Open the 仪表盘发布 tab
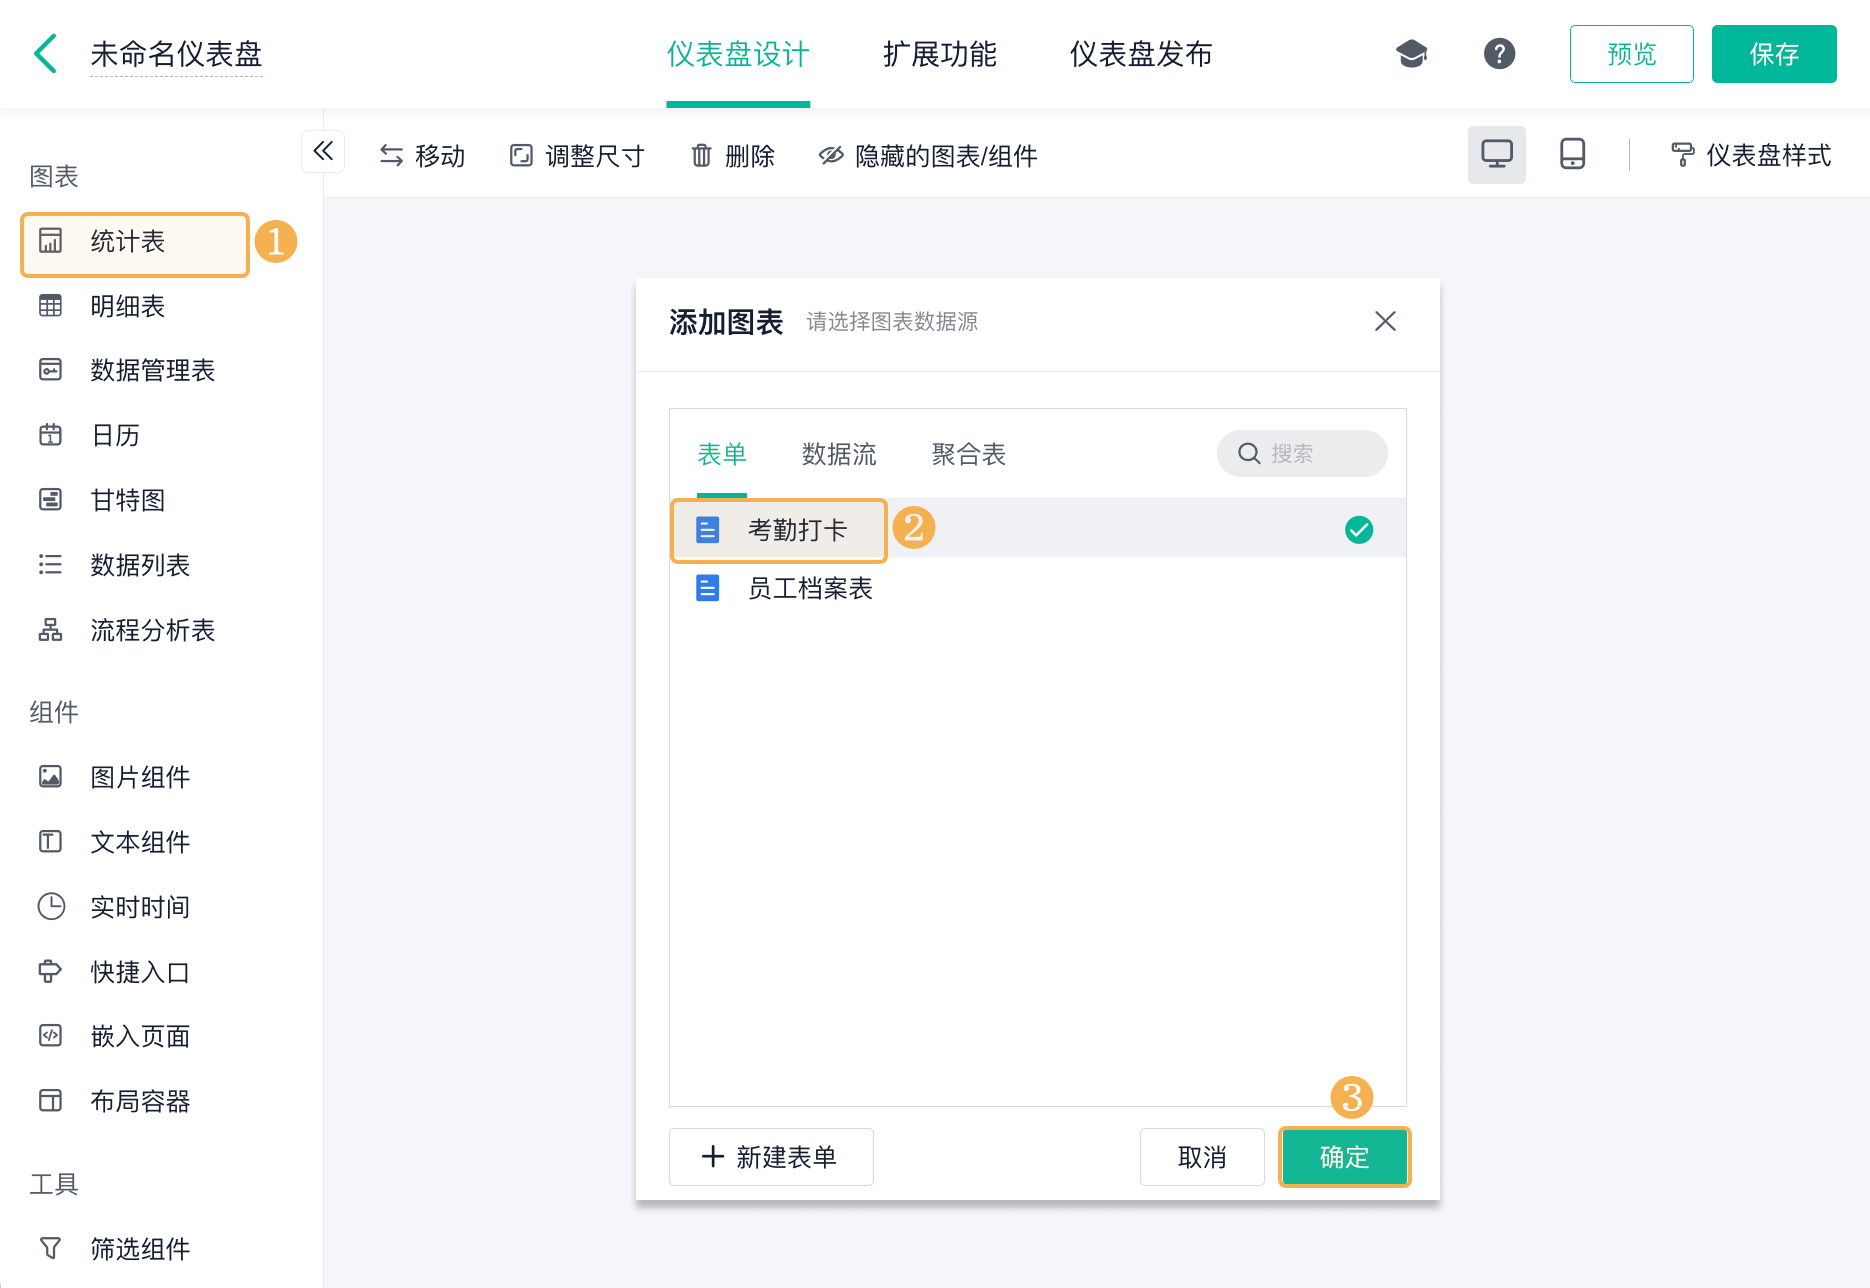 pos(1141,54)
